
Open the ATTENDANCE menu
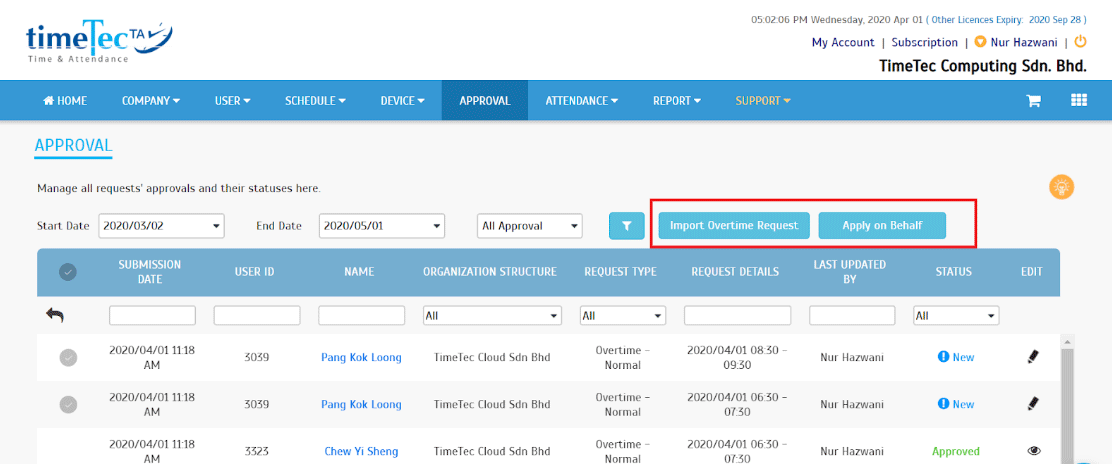582,101
